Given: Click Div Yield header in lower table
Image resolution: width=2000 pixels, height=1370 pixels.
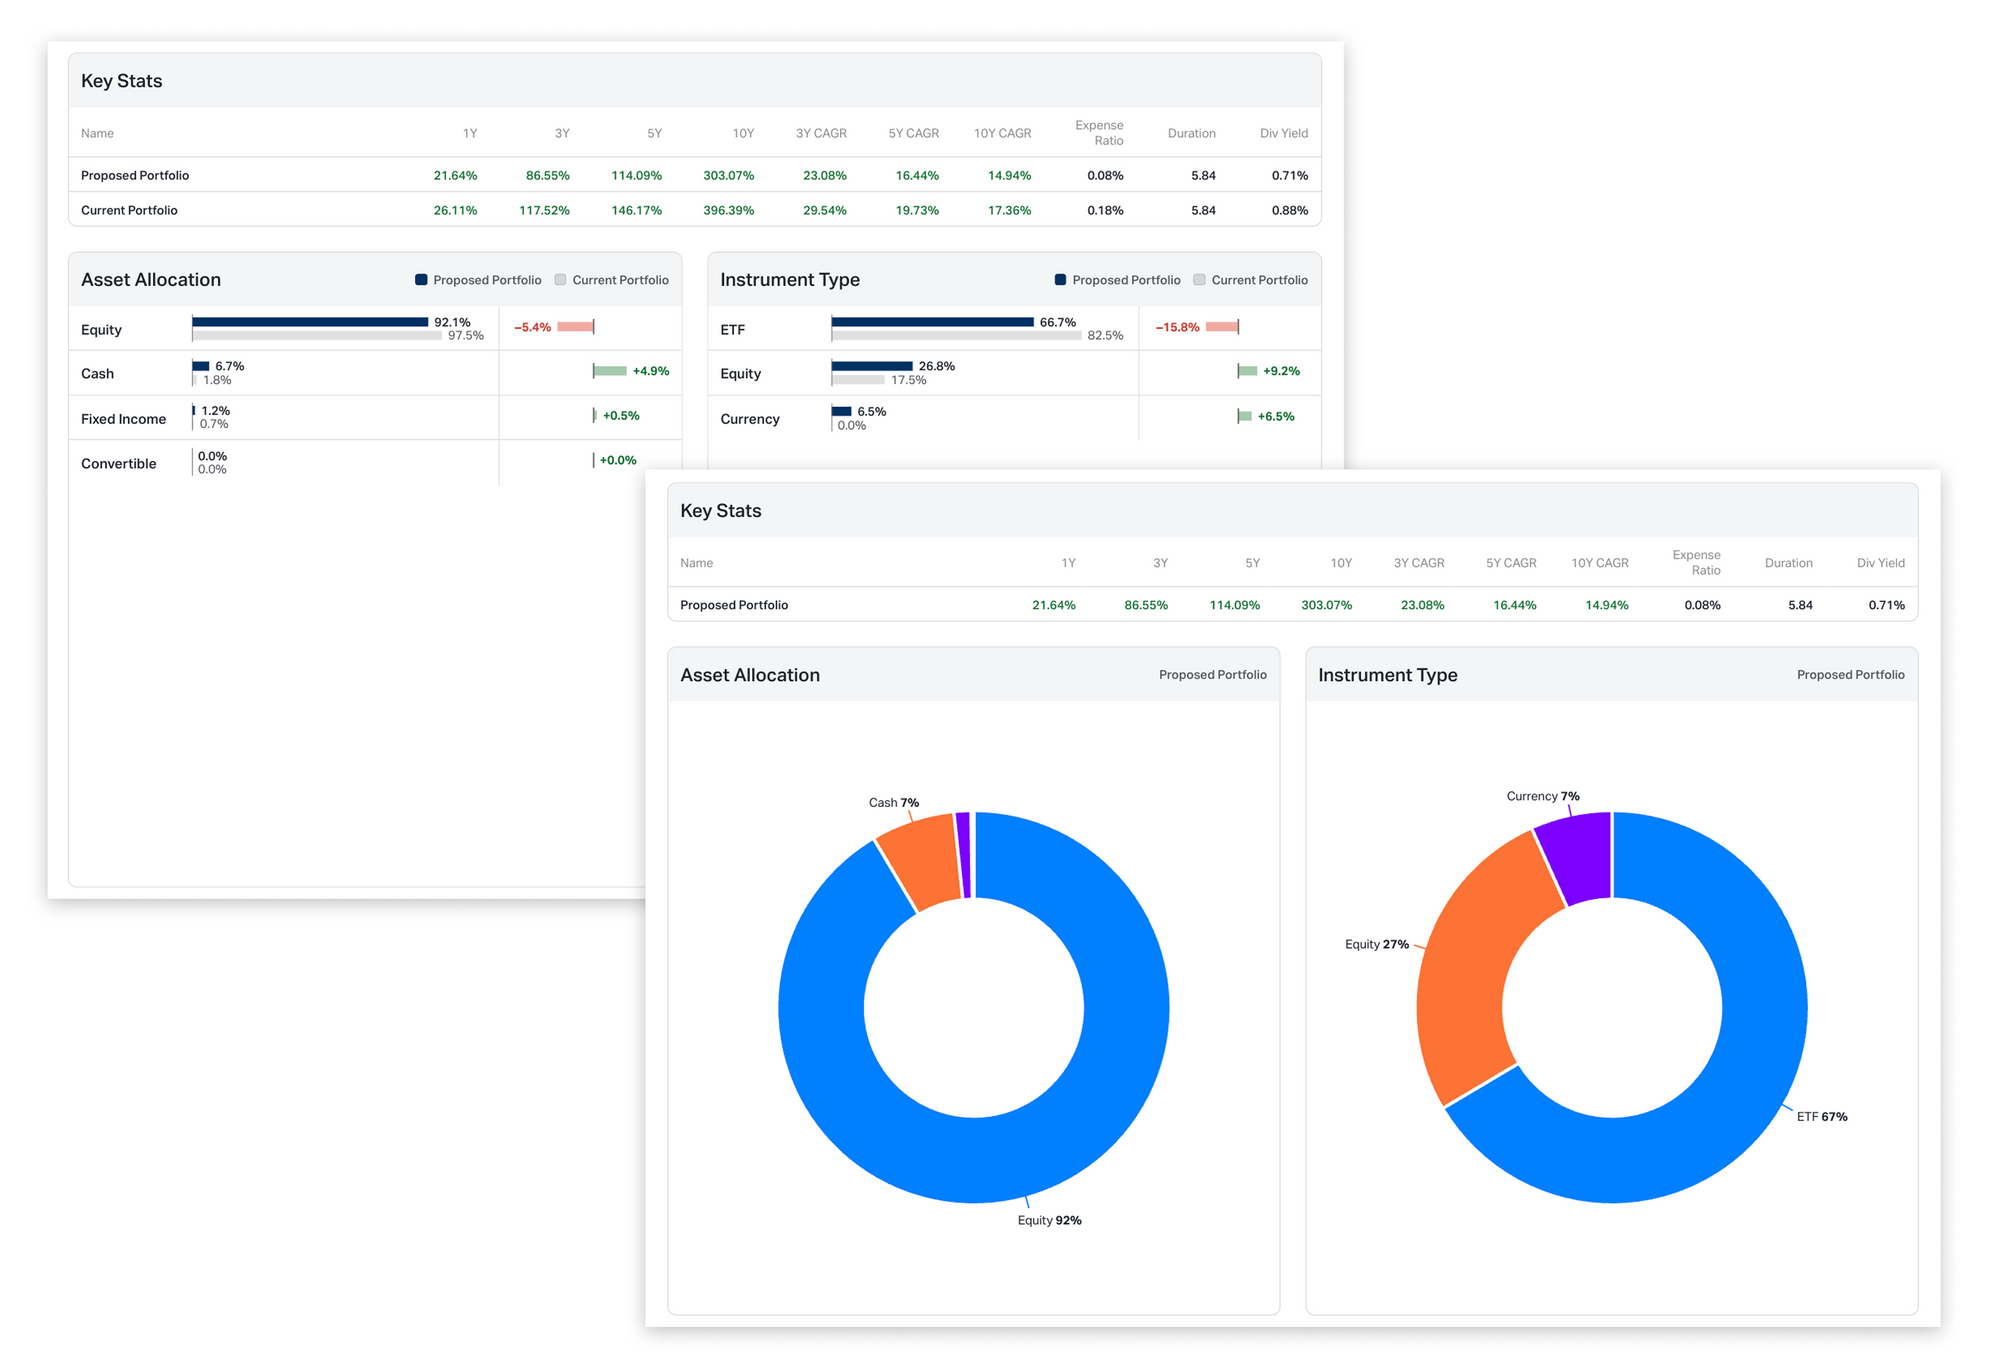Looking at the screenshot, I should point(1880,563).
